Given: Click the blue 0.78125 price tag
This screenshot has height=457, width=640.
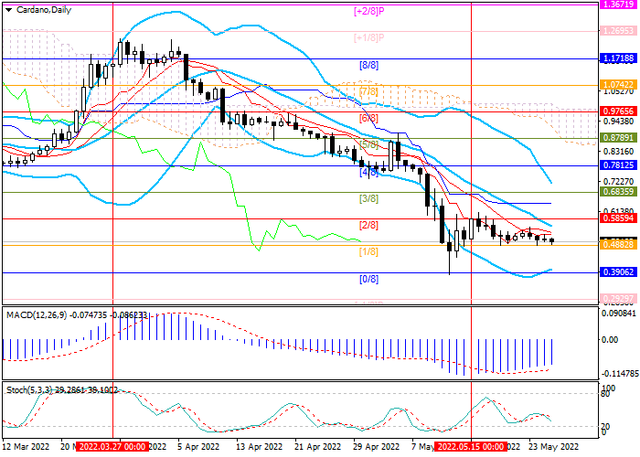Looking at the screenshot, I should point(619,165).
